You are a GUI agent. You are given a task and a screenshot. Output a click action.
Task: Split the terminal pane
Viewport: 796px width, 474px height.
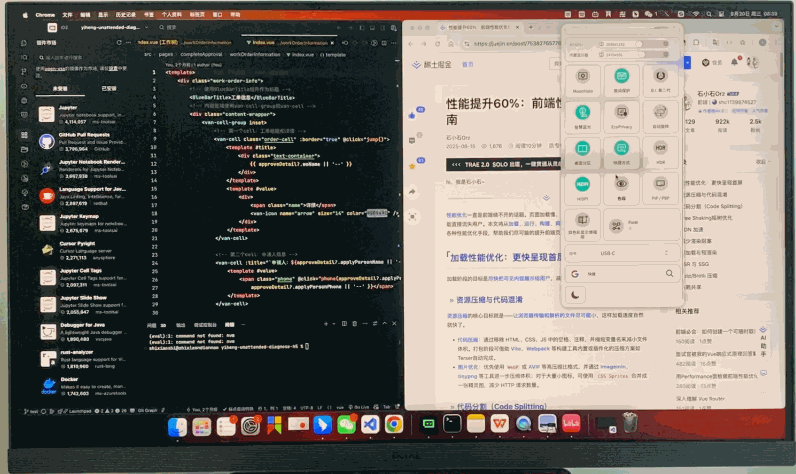pos(344,324)
